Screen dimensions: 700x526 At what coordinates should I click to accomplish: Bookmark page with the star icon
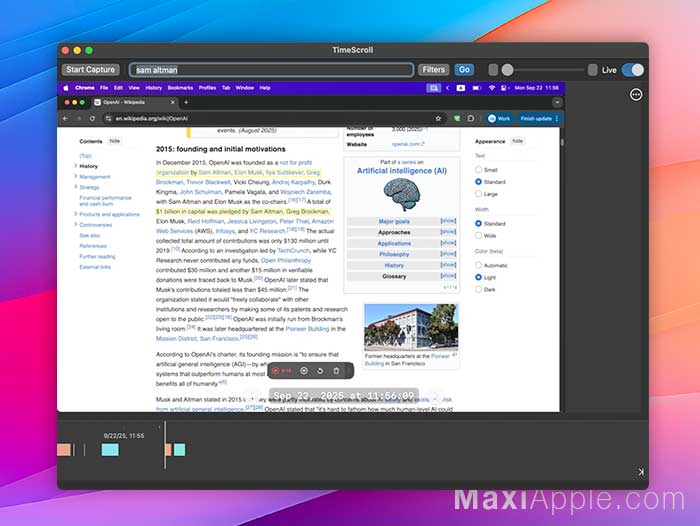(x=438, y=118)
